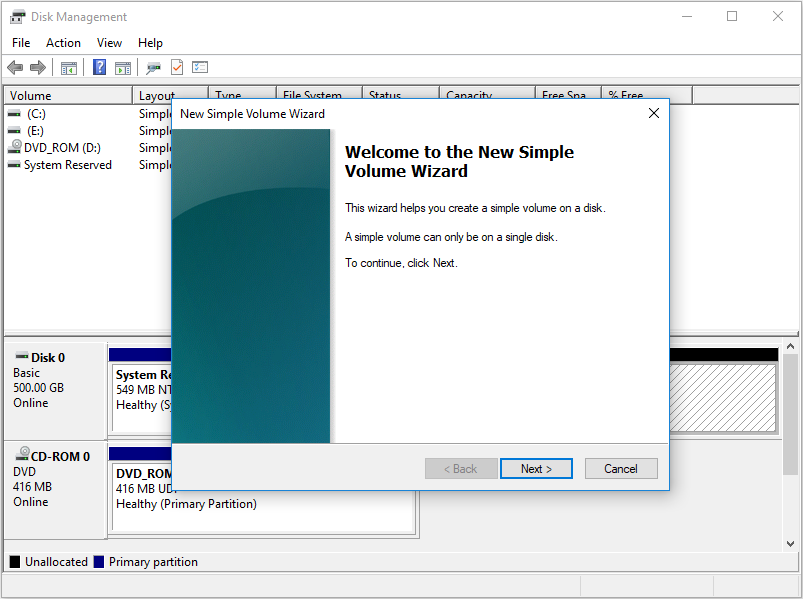The height and width of the screenshot is (599, 803).
Task: Open the settings list toolbar icon
Action: [200, 67]
